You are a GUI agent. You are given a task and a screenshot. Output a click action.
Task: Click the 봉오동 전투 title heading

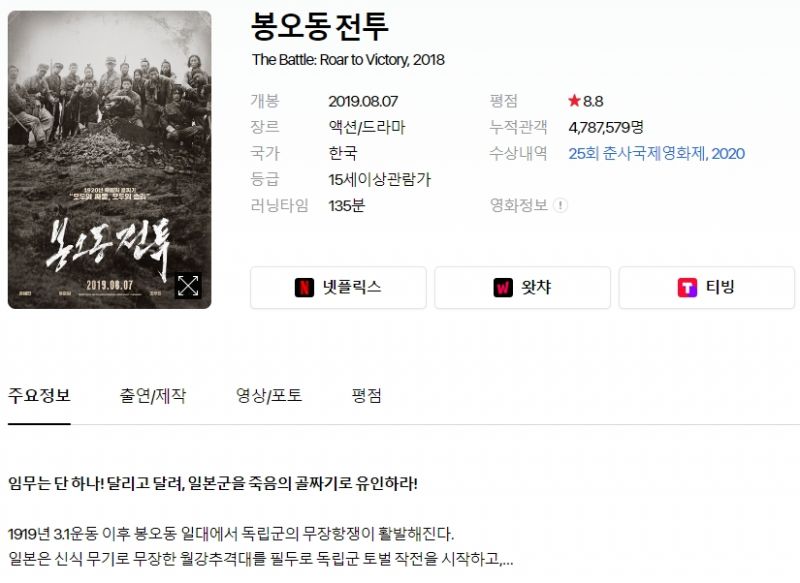coord(320,27)
